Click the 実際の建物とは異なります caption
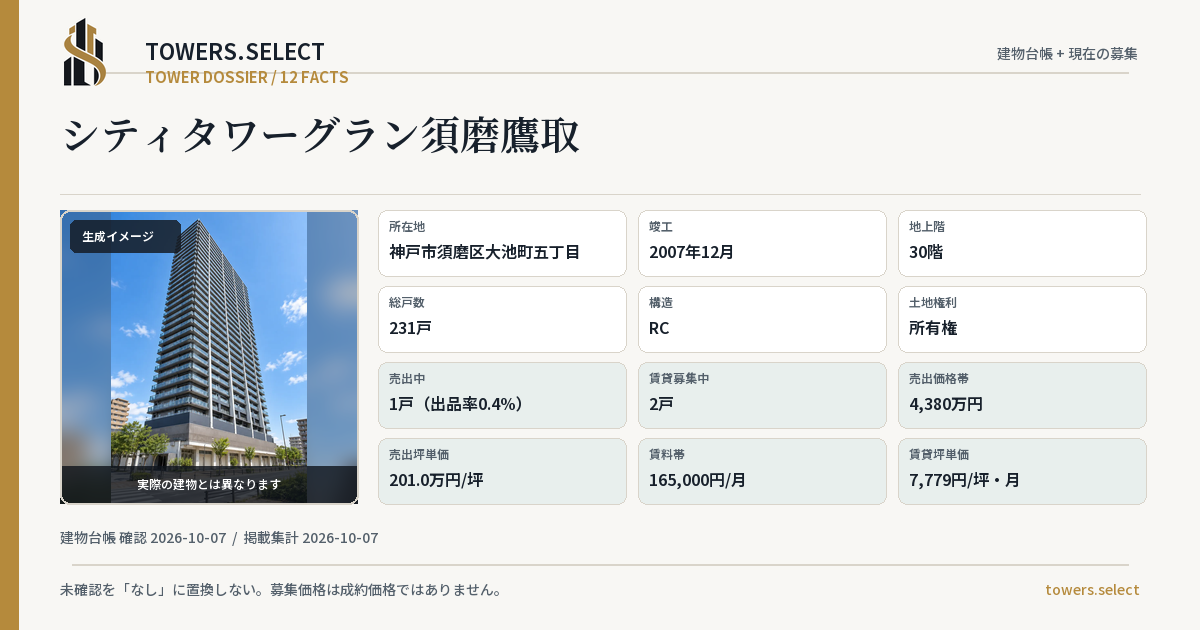The width and height of the screenshot is (1200, 630). click(x=209, y=484)
